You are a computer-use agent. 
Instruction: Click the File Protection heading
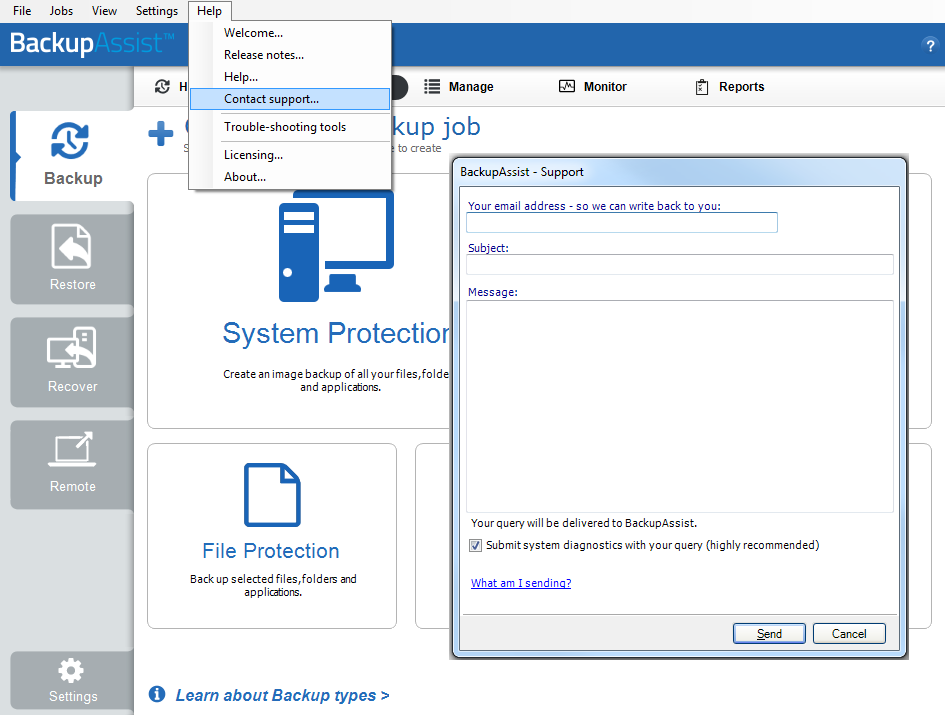(271, 551)
